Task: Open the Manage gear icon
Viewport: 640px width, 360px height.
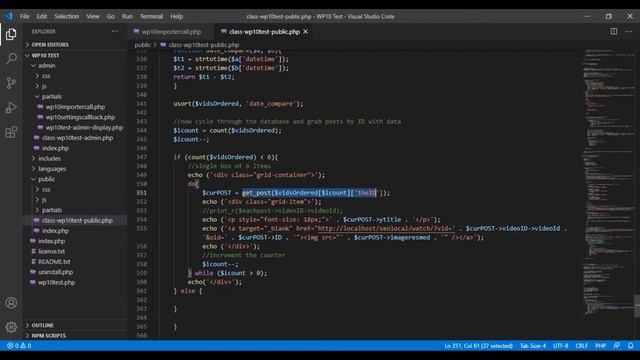Action: [x=11, y=327]
